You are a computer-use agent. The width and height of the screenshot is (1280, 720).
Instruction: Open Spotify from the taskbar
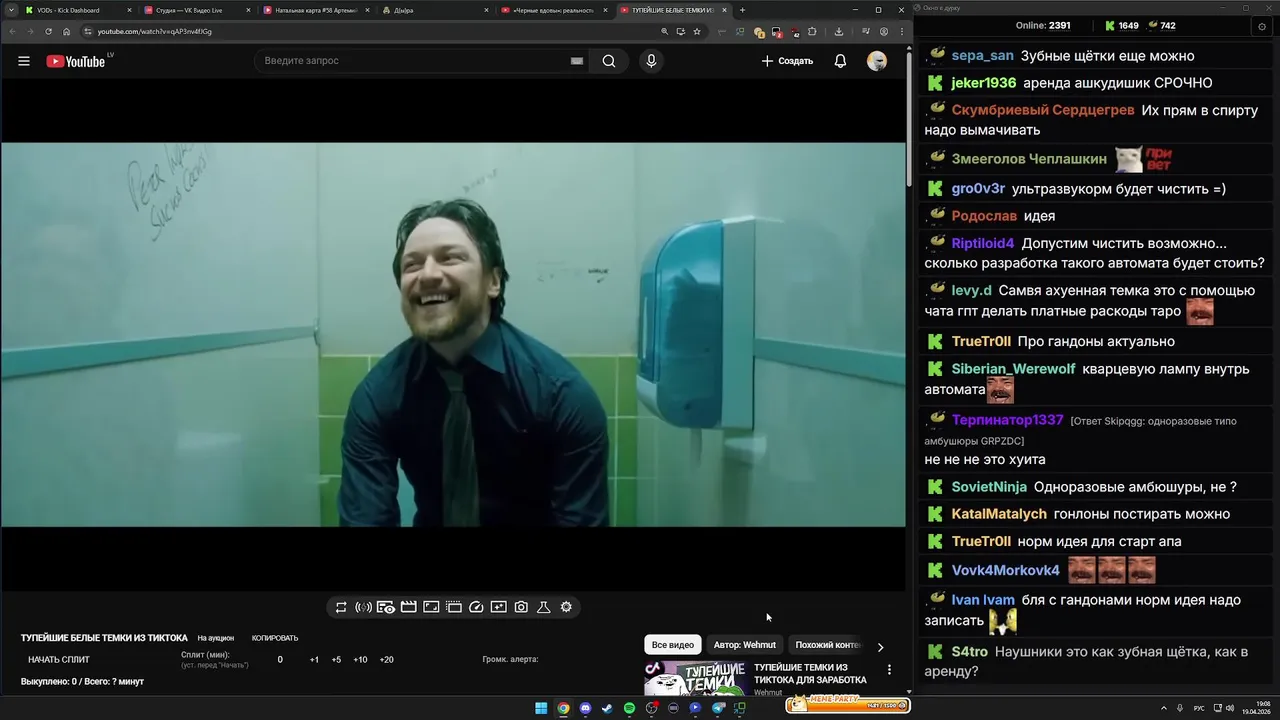(x=629, y=708)
